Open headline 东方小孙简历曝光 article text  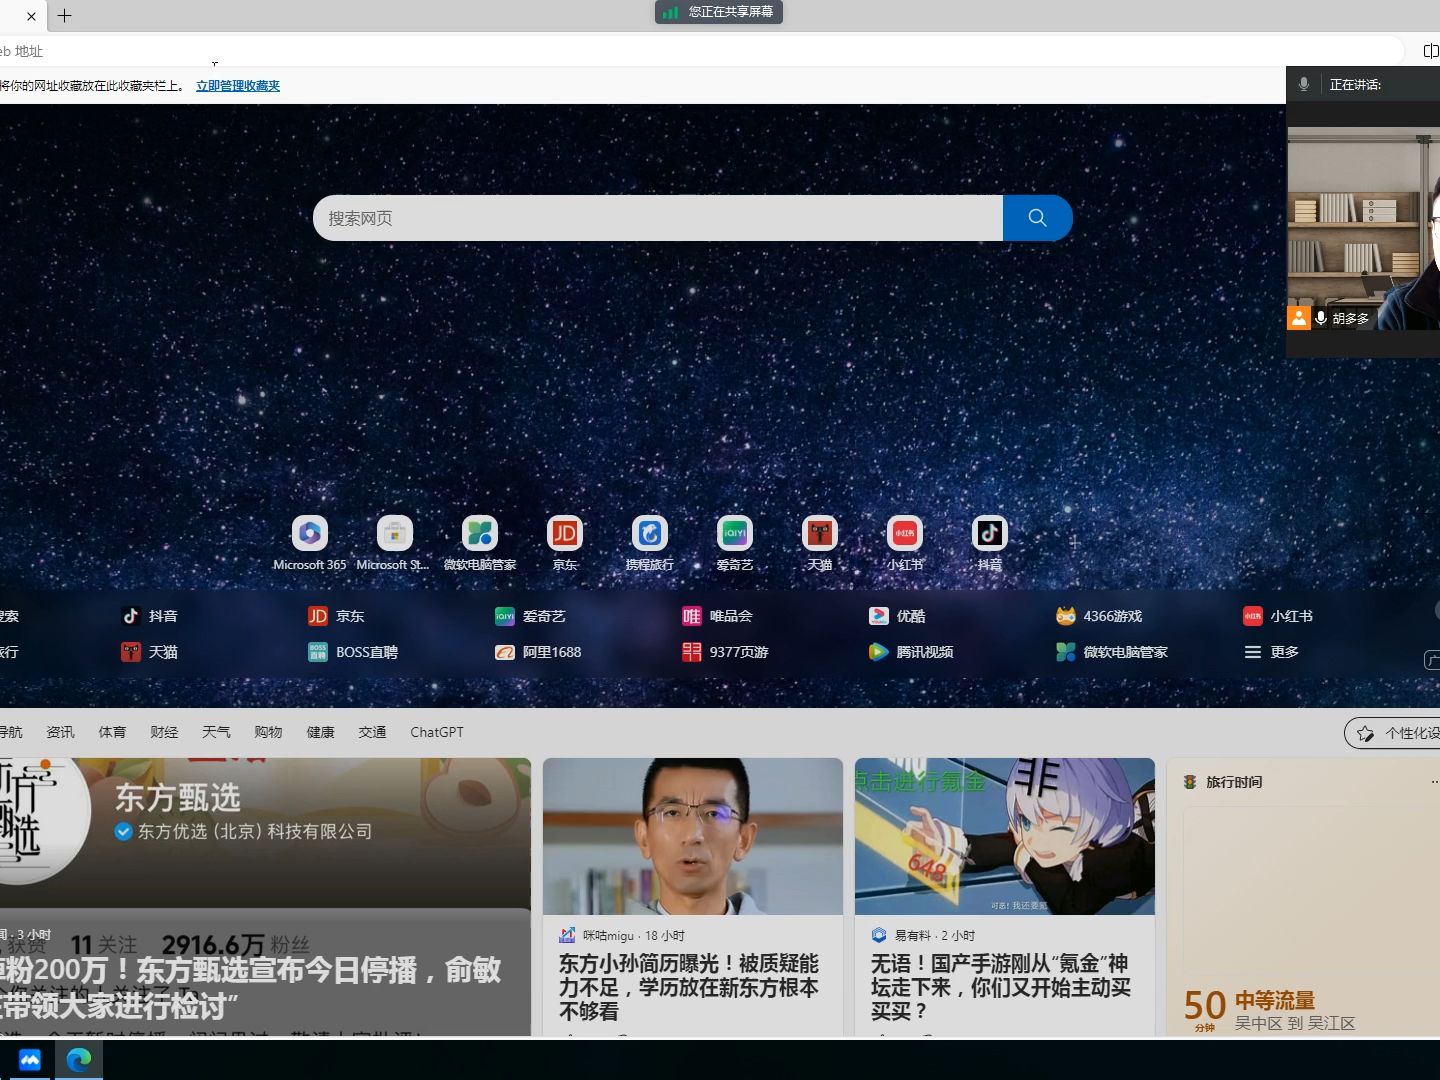coord(689,987)
